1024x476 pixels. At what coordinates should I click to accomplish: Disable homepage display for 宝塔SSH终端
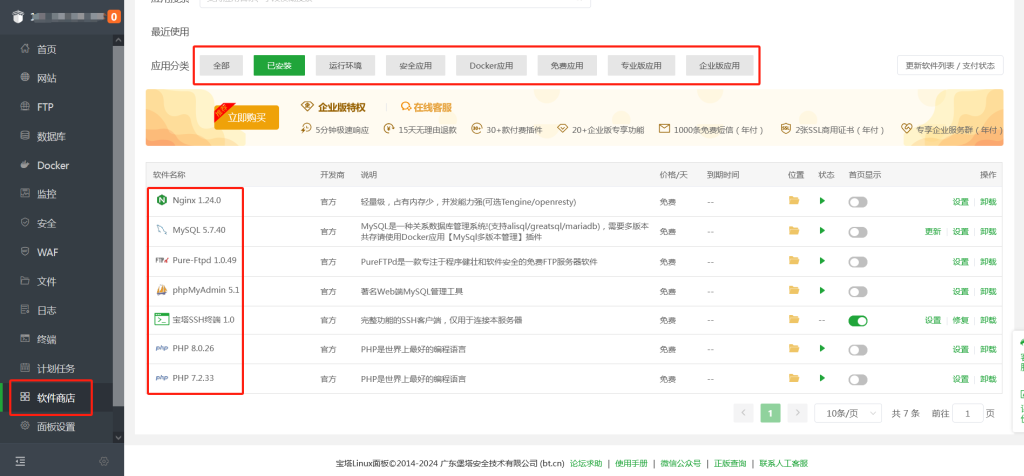click(857, 321)
